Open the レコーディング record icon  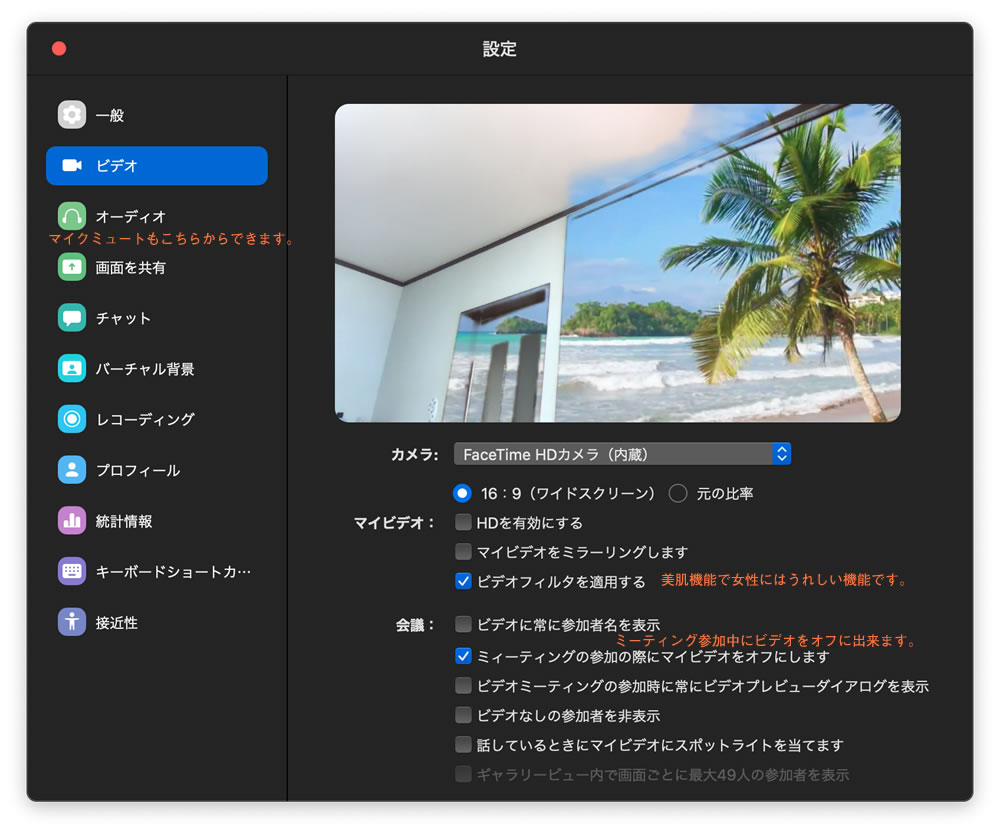pyautogui.click(x=71, y=419)
